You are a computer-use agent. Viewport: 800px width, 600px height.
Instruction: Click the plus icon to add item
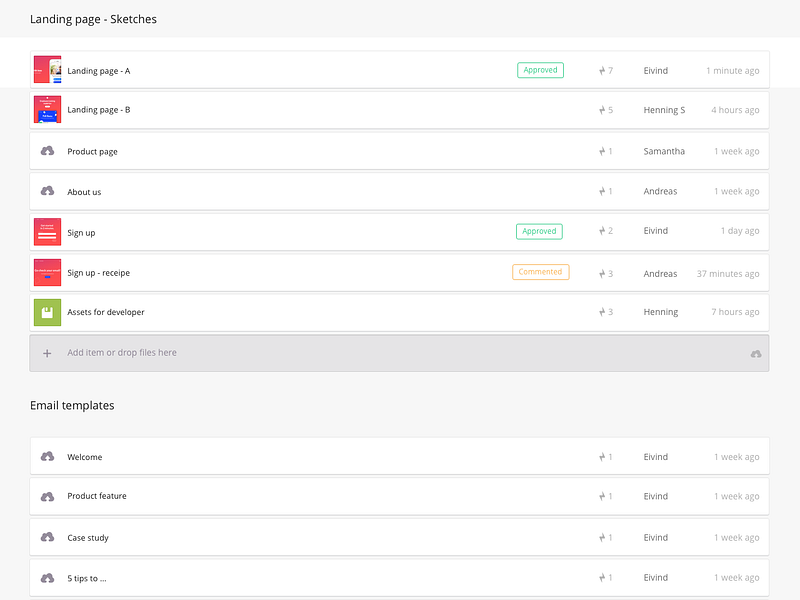tap(47, 353)
